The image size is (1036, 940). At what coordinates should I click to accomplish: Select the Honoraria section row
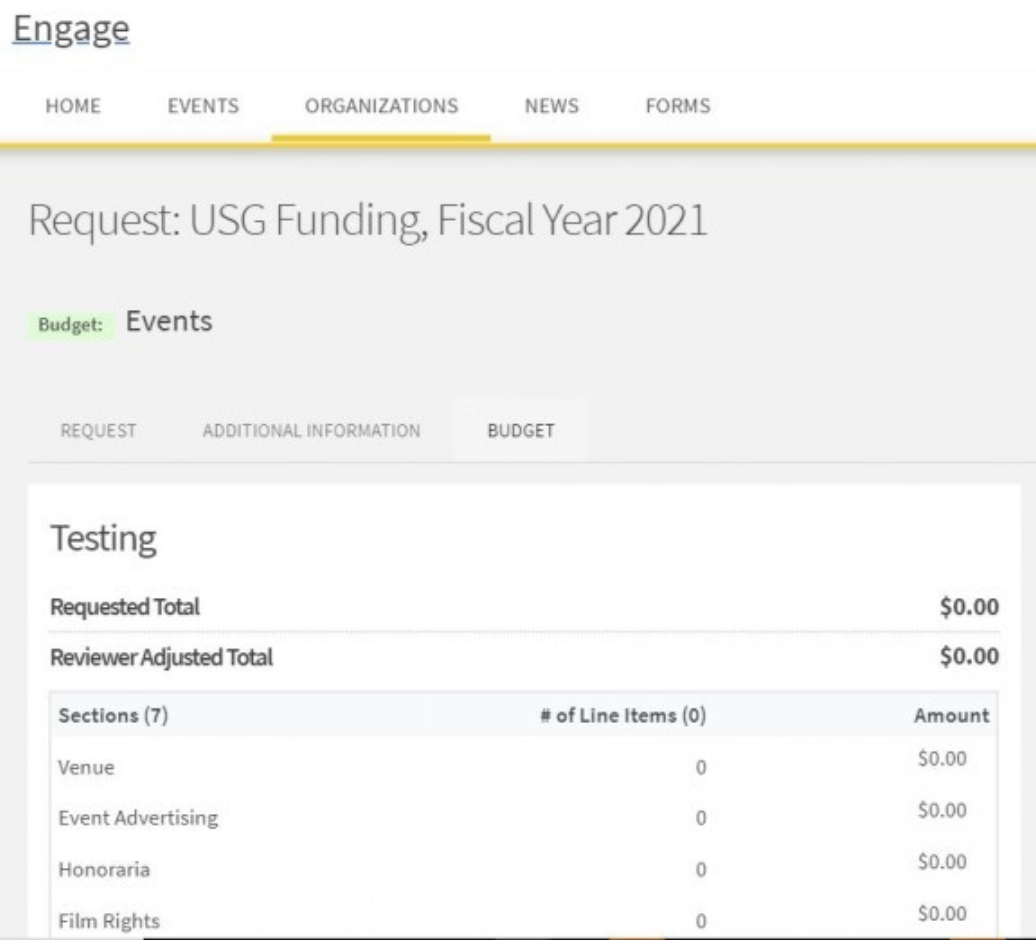(523, 869)
